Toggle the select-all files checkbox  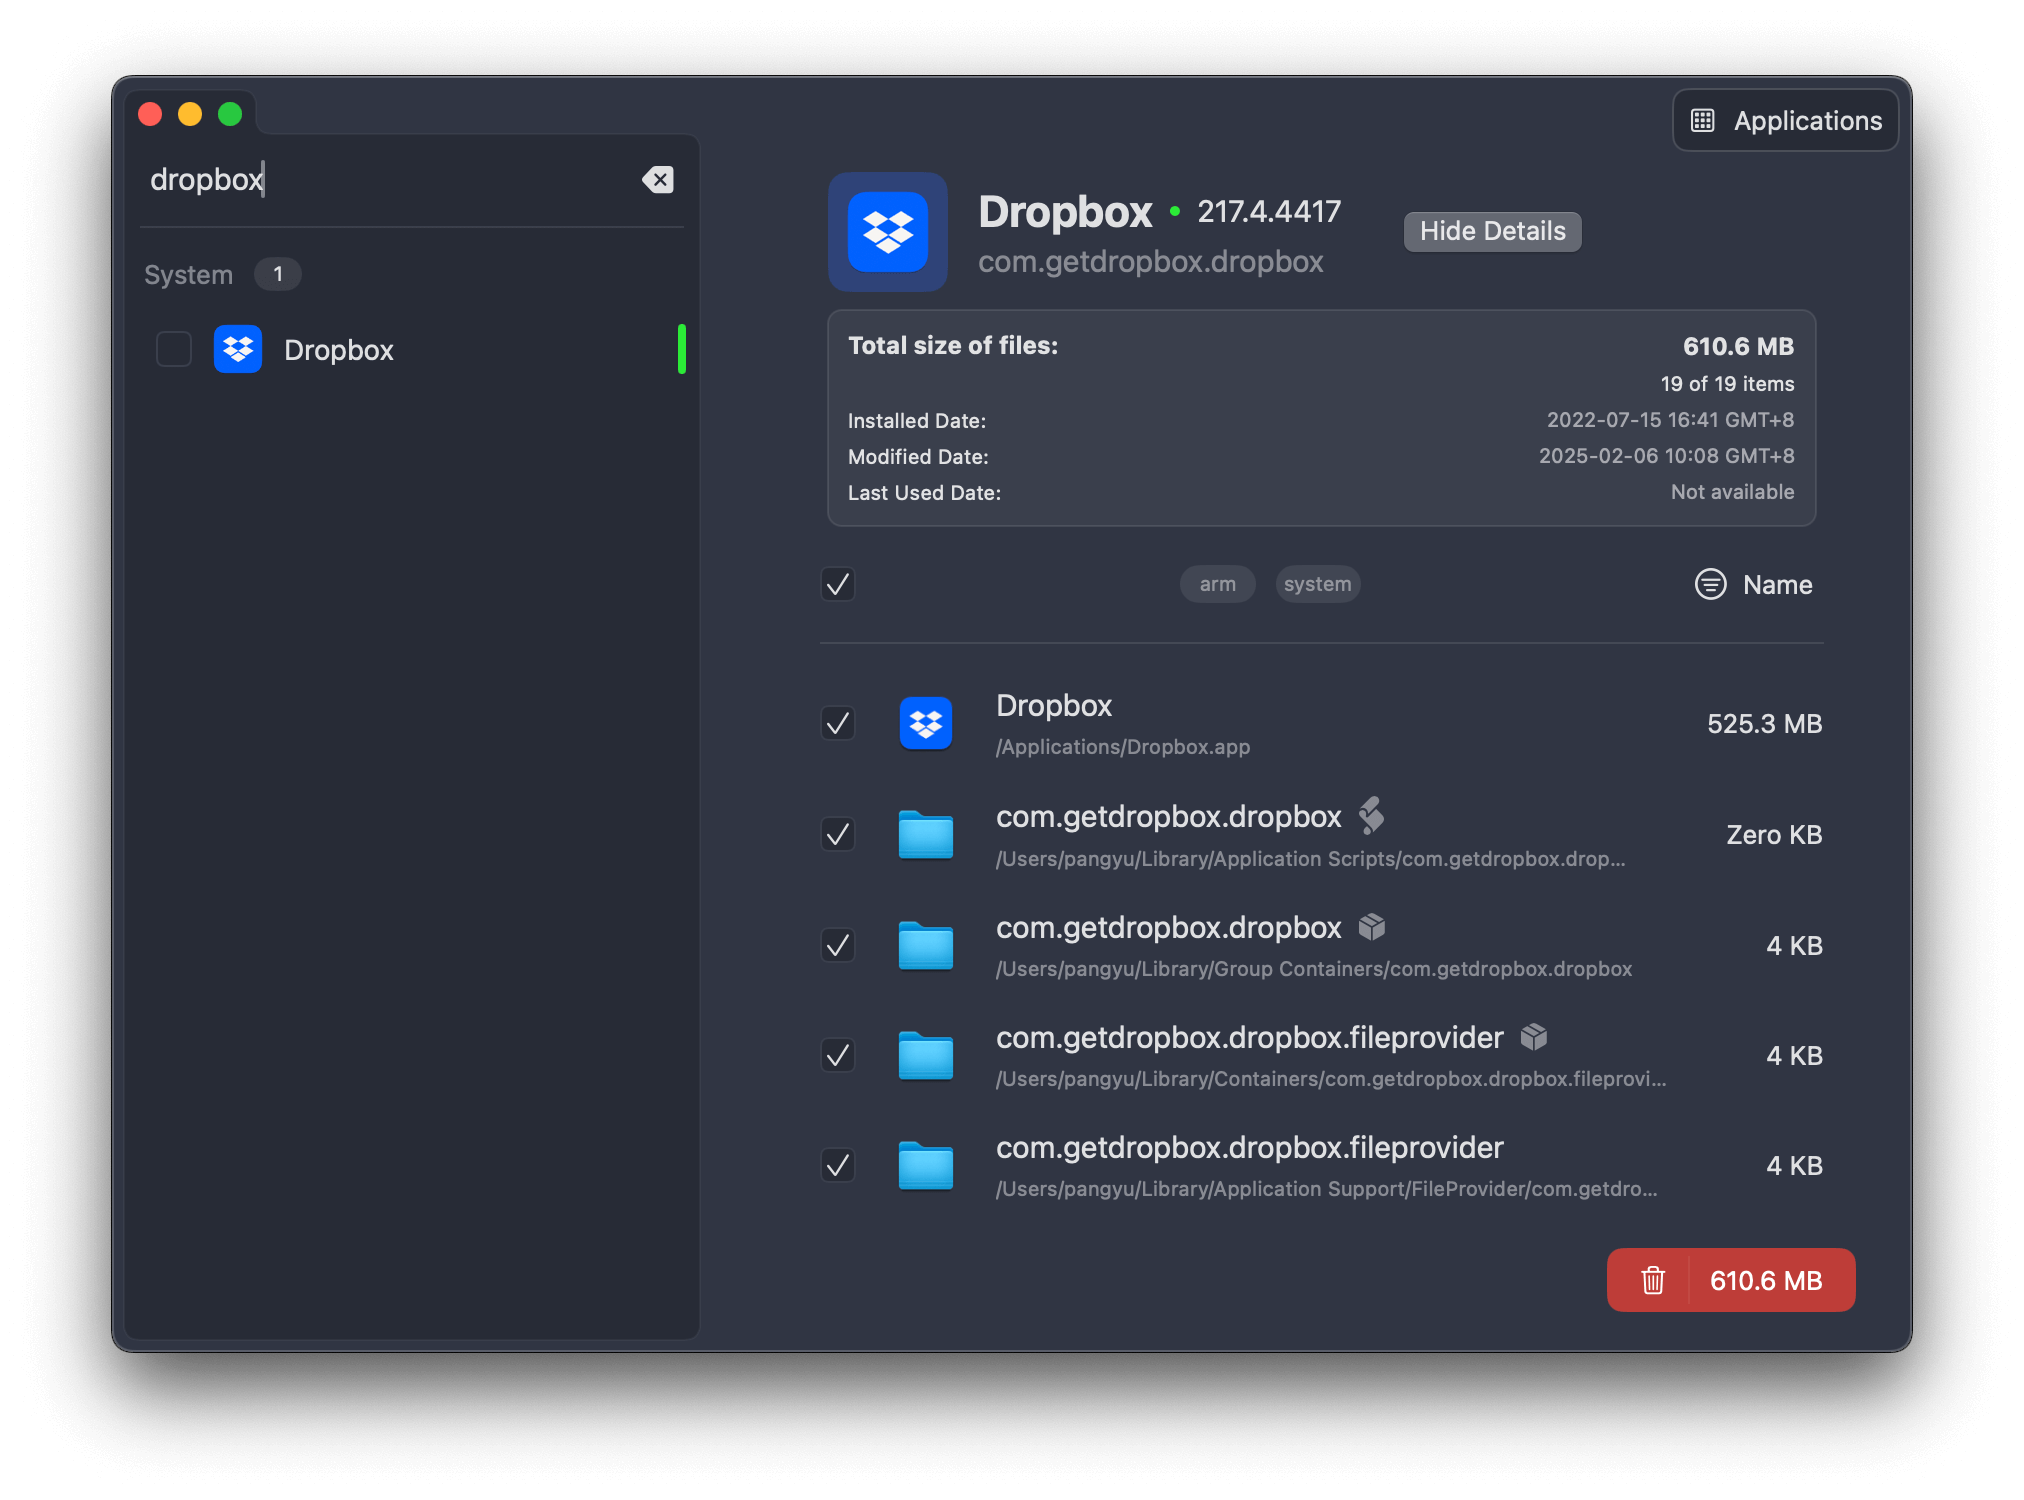pyautogui.click(x=838, y=584)
